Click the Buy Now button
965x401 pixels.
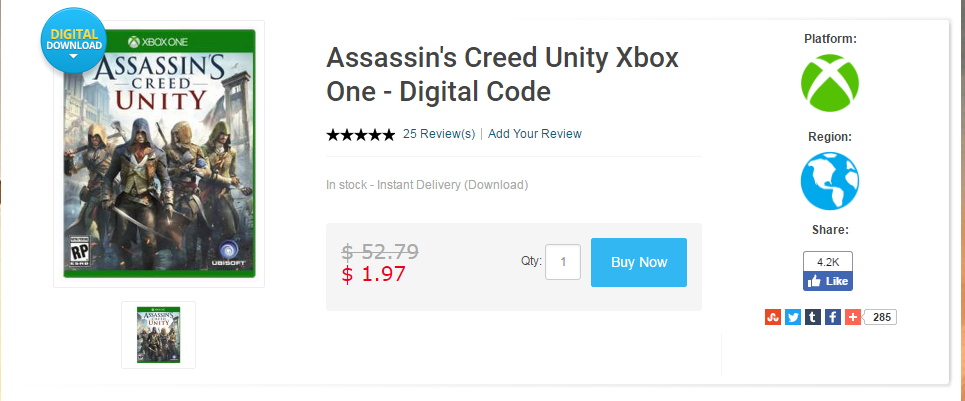point(638,262)
